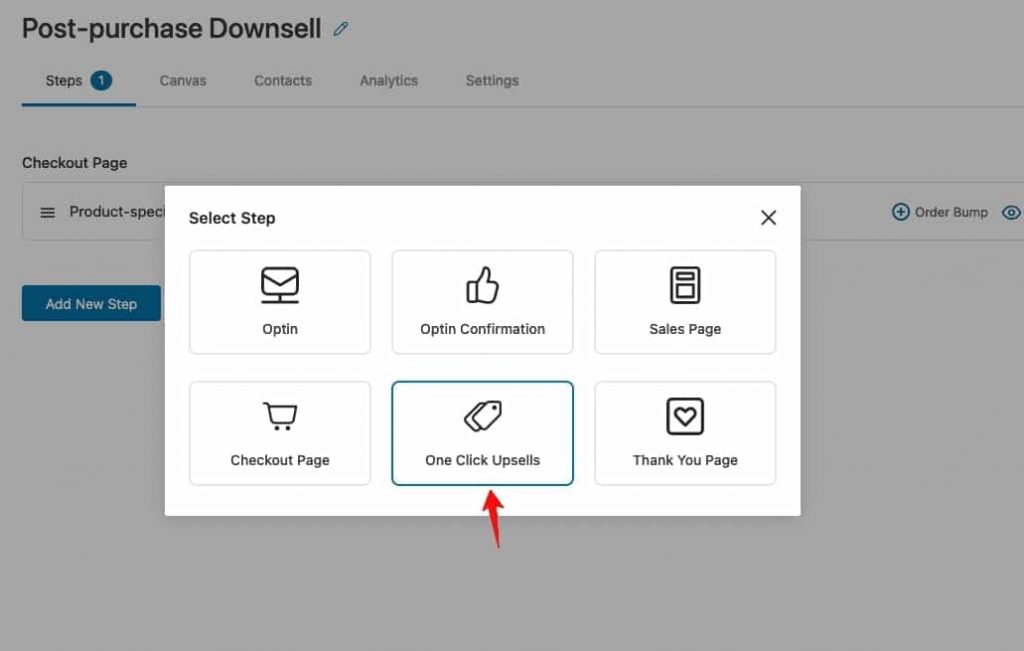Choose the Optin step card
This screenshot has height=651, width=1024.
280,302
